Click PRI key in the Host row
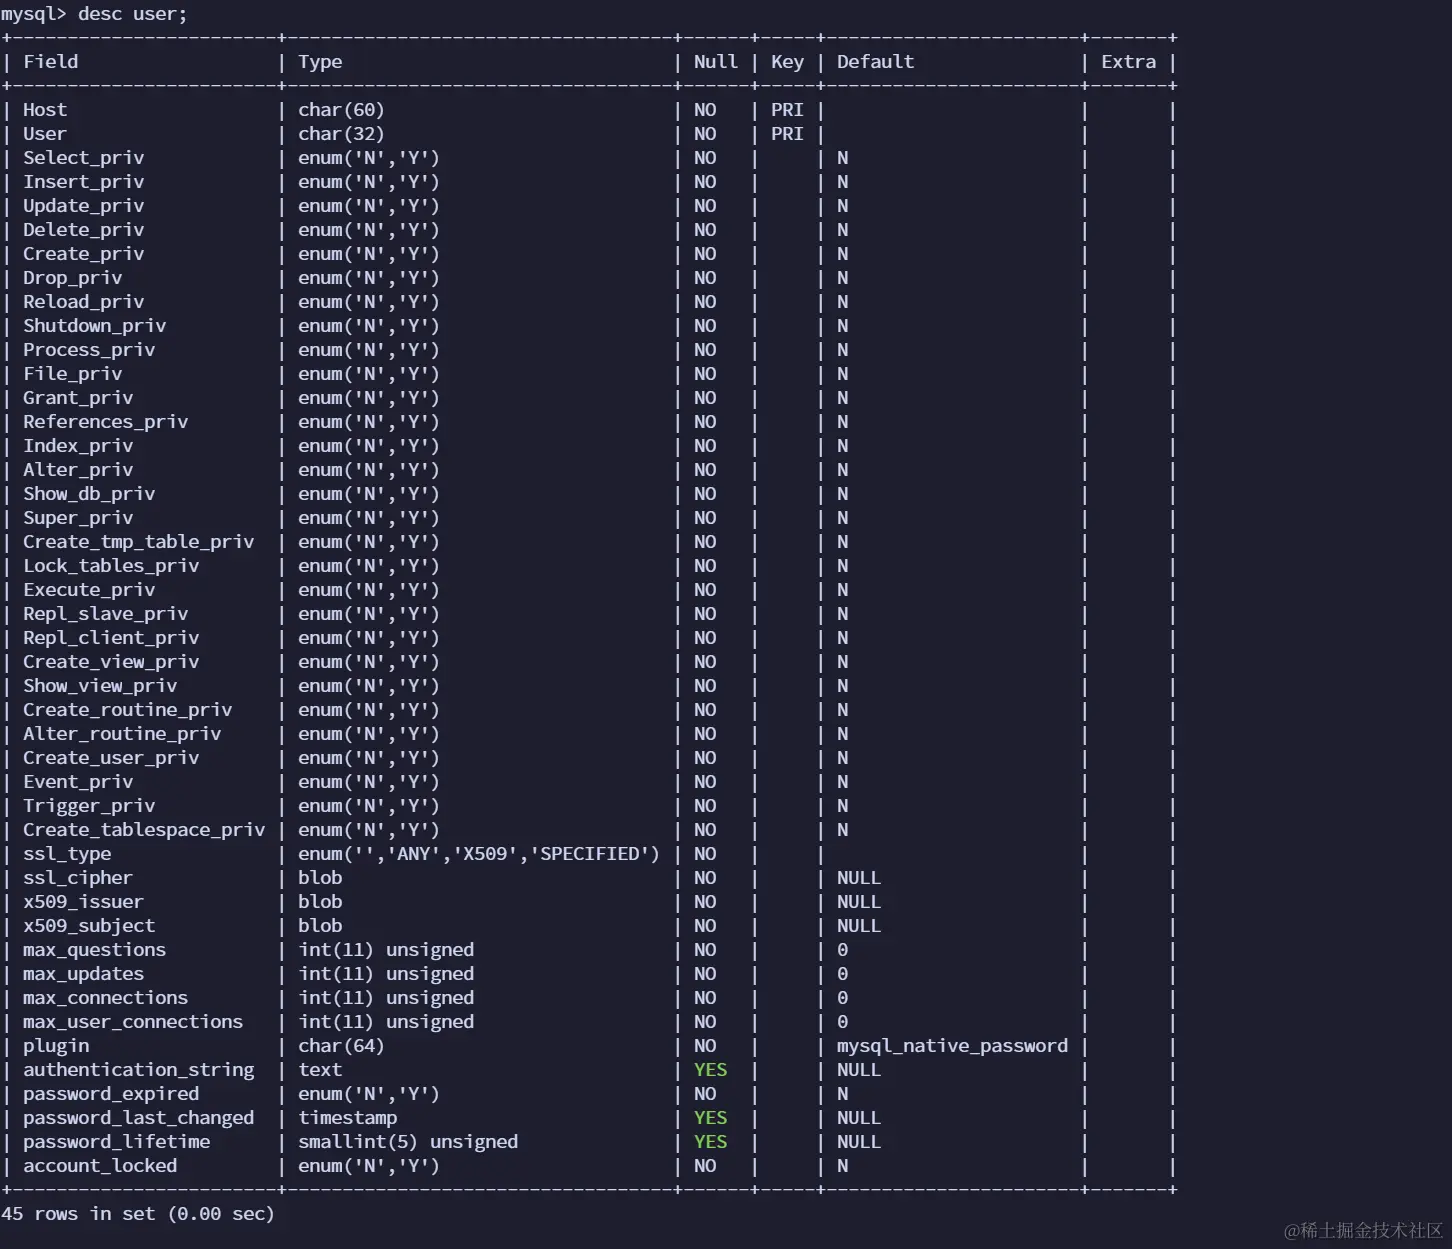 [787, 110]
